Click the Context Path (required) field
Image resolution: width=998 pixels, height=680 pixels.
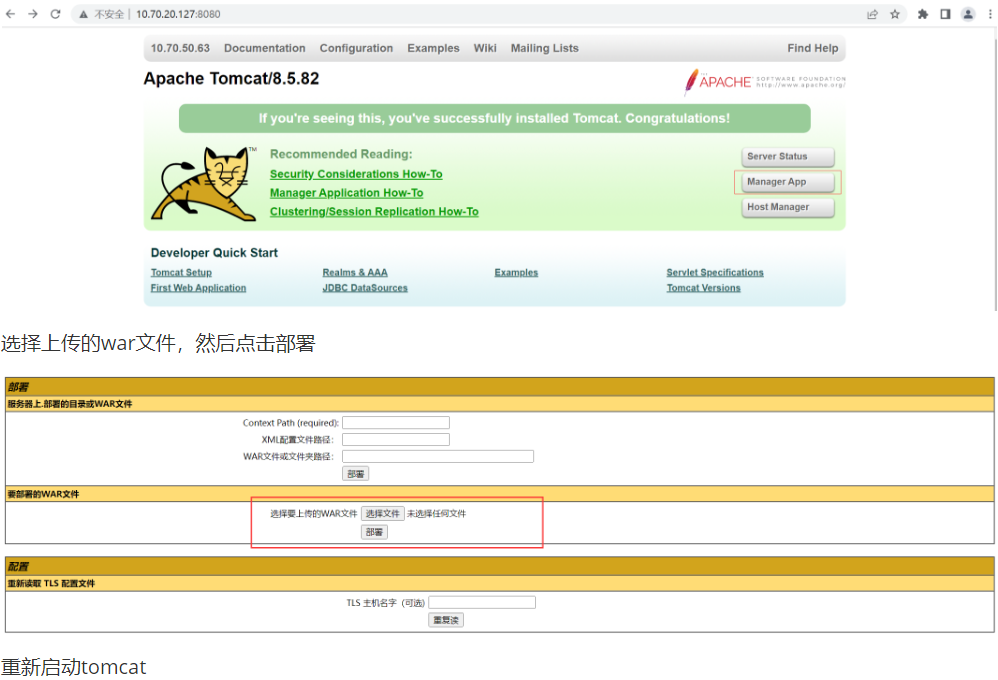(x=396, y=423)
